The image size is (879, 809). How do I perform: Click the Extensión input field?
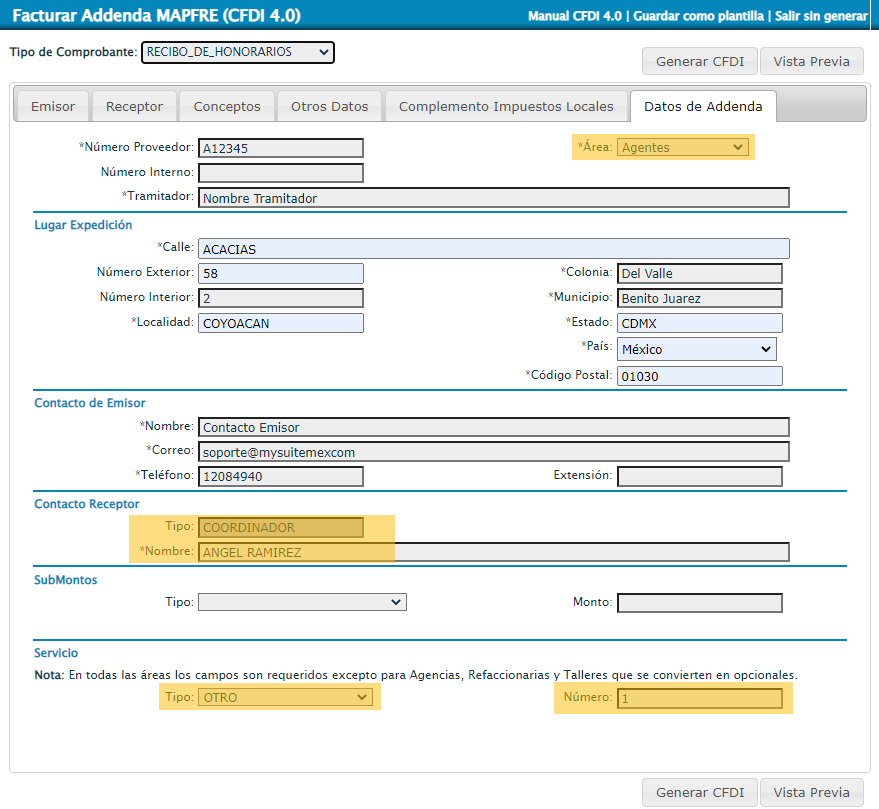(x=699, y=476)
